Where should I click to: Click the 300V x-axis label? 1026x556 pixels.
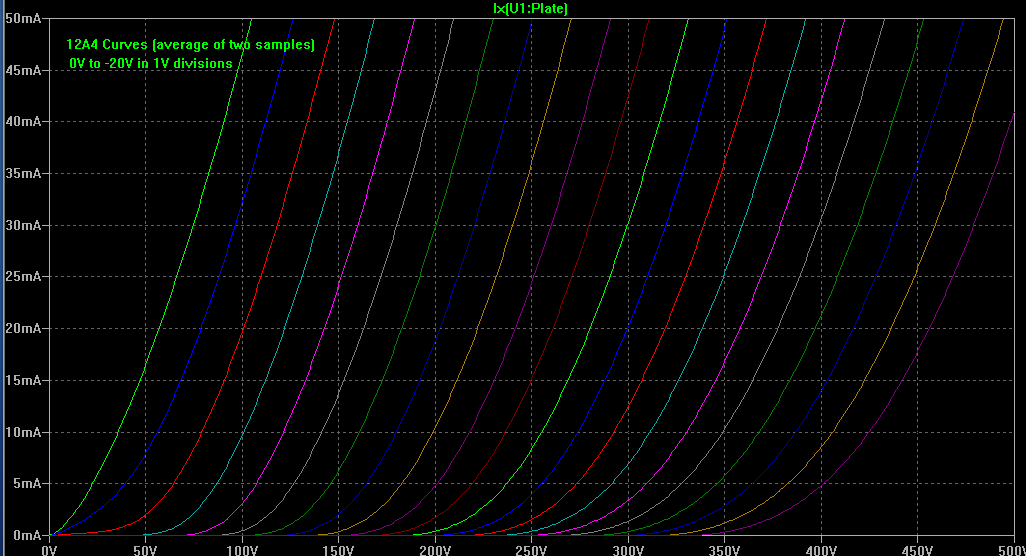click(x=628, y=549)
